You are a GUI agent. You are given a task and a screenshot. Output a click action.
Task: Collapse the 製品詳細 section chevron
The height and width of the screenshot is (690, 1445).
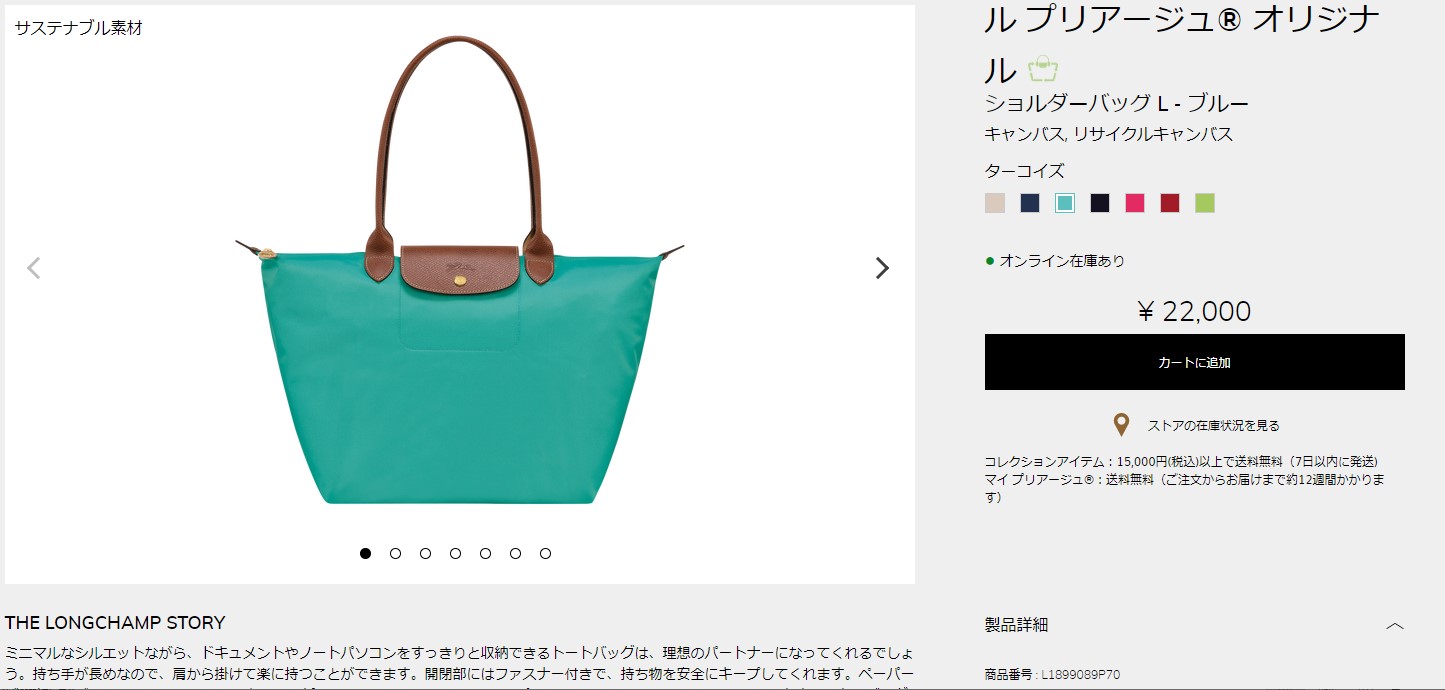(x=1395, y=626)
